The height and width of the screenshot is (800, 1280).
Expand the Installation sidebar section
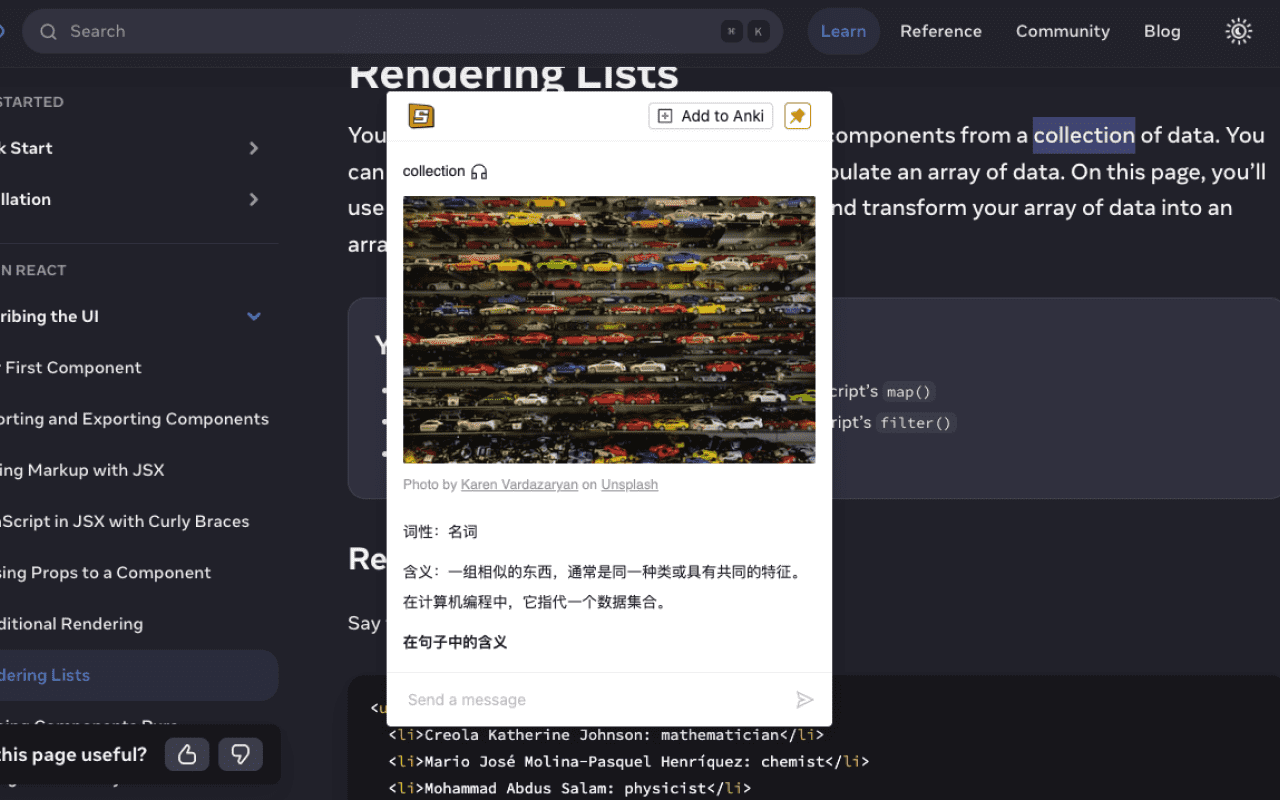click(x=253, y=199)
